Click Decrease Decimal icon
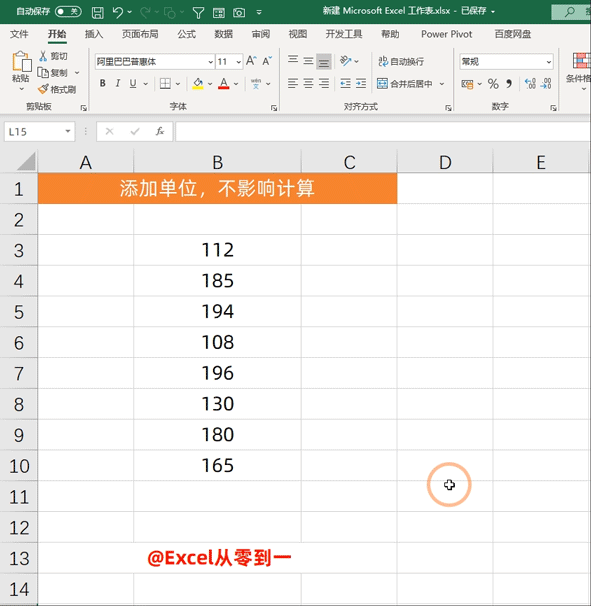Viewport: 591px width, 606px height. (x=546, y=83)
